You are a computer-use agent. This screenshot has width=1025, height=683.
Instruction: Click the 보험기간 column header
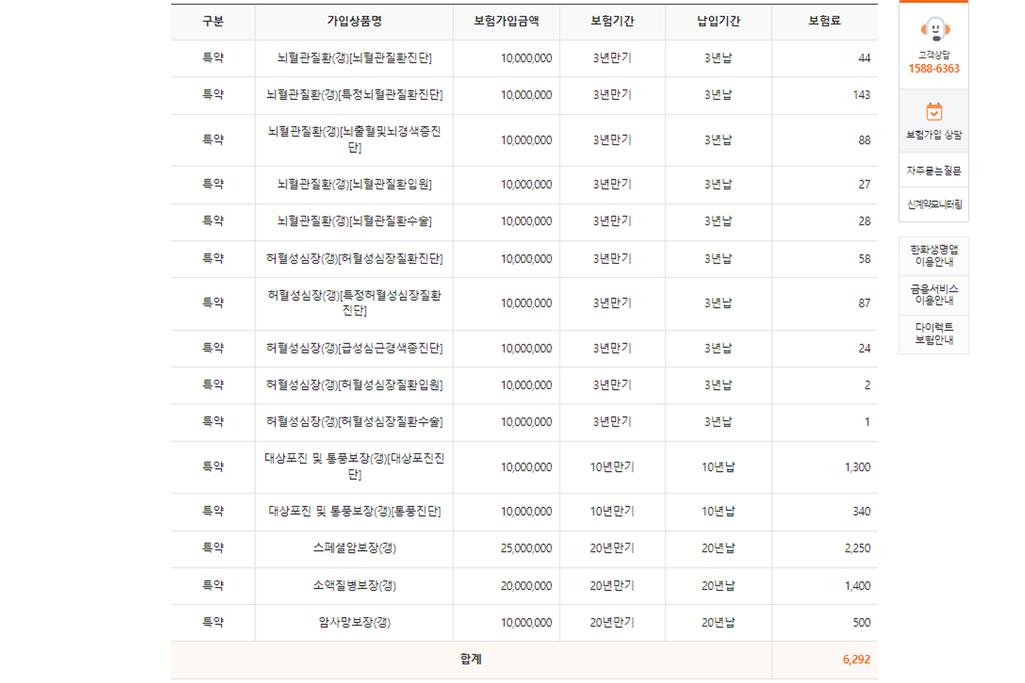(613, 21)
